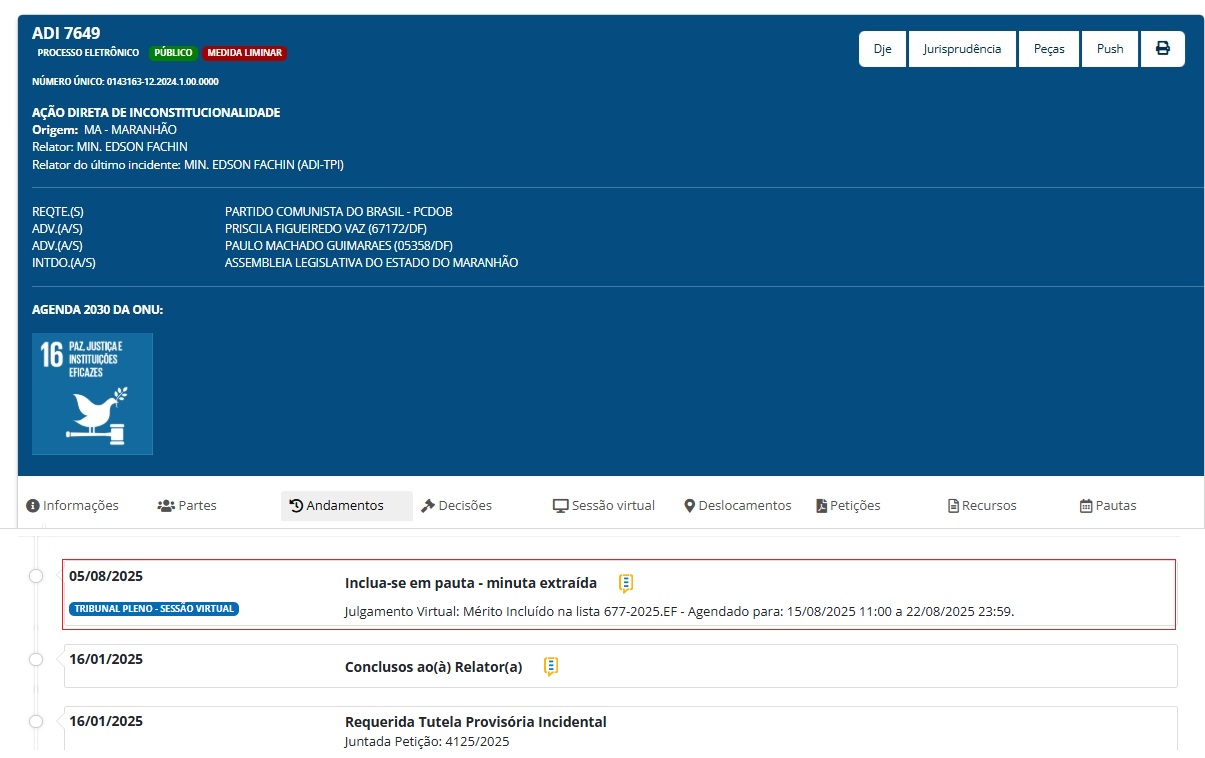Click the Peças button
Viewport: 1205px width, 758px height.
click(1049, 49)
